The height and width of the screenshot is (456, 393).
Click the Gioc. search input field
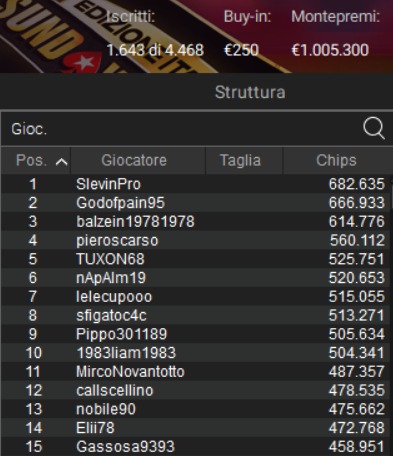click(x=182, y=128)
